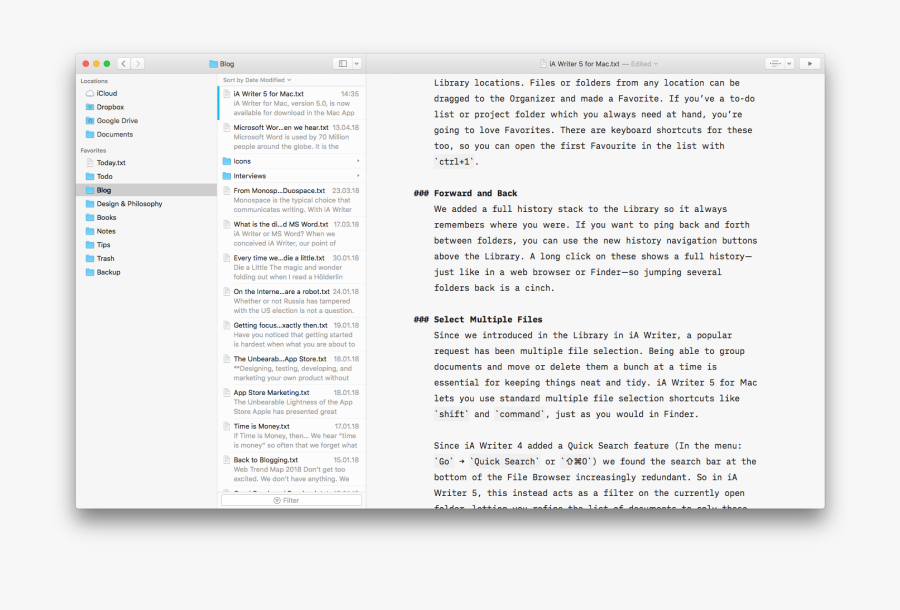900x610 pixels.
Task: Open the Today.txt favorite file
Action: (x=111, y=162)
